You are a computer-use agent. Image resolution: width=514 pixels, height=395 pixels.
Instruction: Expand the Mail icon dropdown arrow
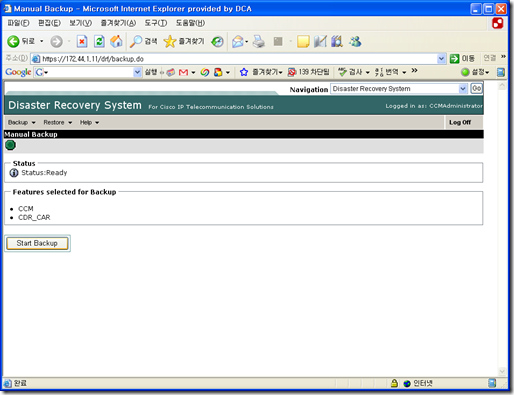247,42
